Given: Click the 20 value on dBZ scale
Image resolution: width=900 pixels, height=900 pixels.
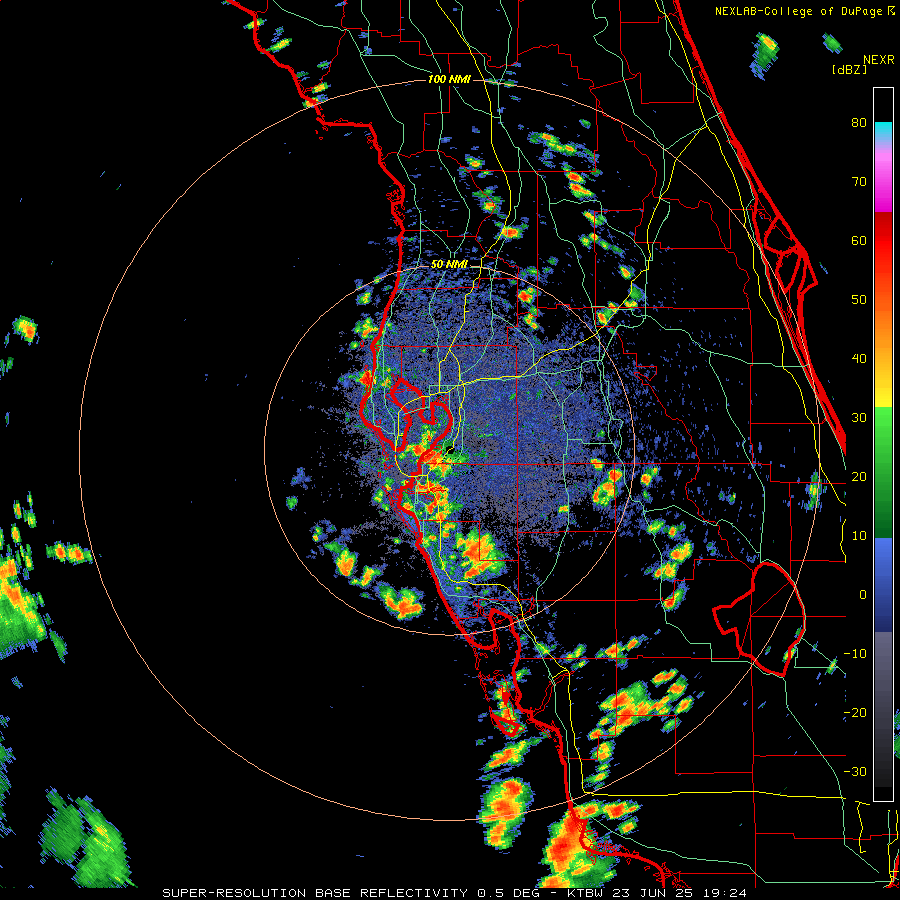Looking at the screenshot, I should click(859, 477).
